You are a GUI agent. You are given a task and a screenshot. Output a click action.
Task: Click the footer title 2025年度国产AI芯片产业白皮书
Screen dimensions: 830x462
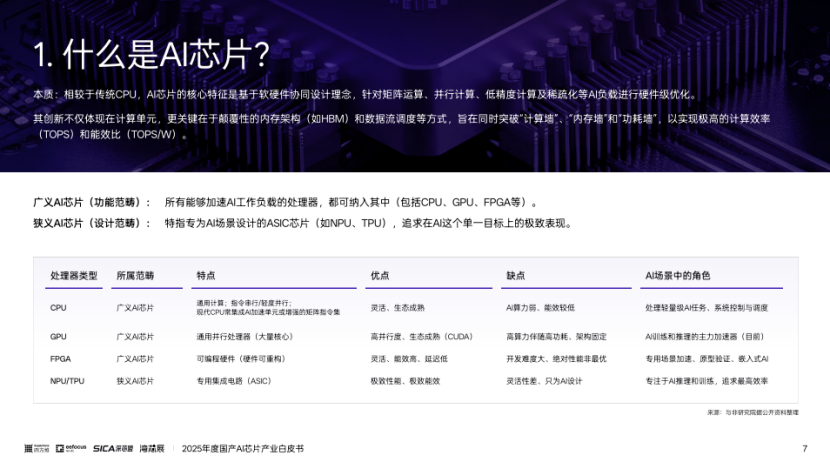pyautogui.click(x=242, y=448)
